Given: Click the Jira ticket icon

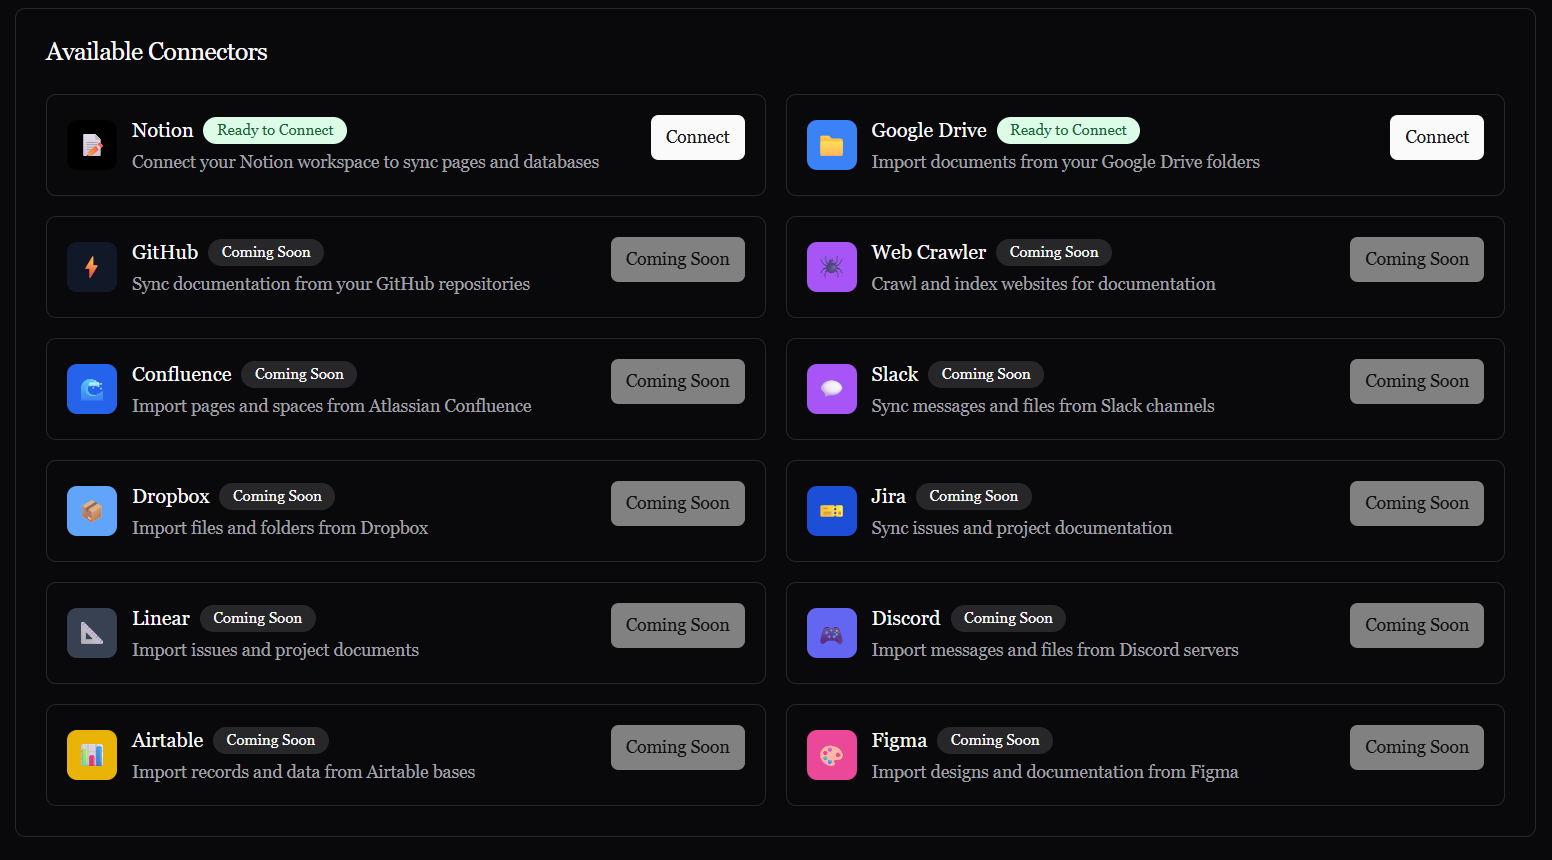Looking at the screenshot, I should point(832,511).
